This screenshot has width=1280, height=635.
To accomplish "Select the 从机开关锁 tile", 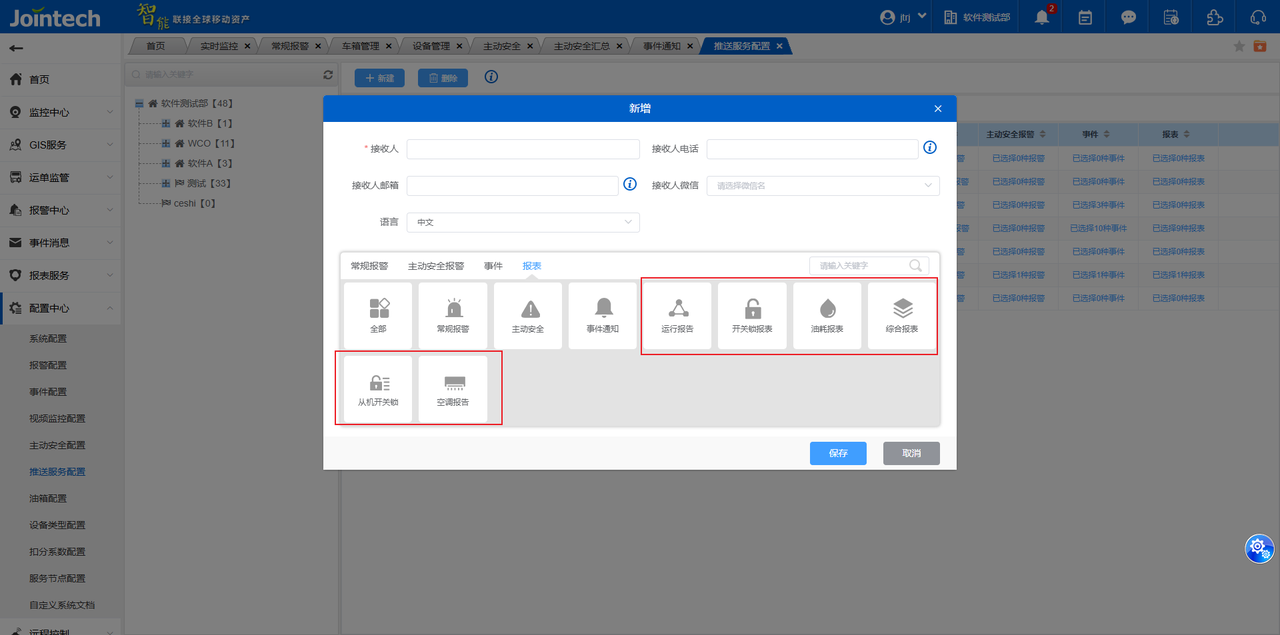I will point(378,389).
